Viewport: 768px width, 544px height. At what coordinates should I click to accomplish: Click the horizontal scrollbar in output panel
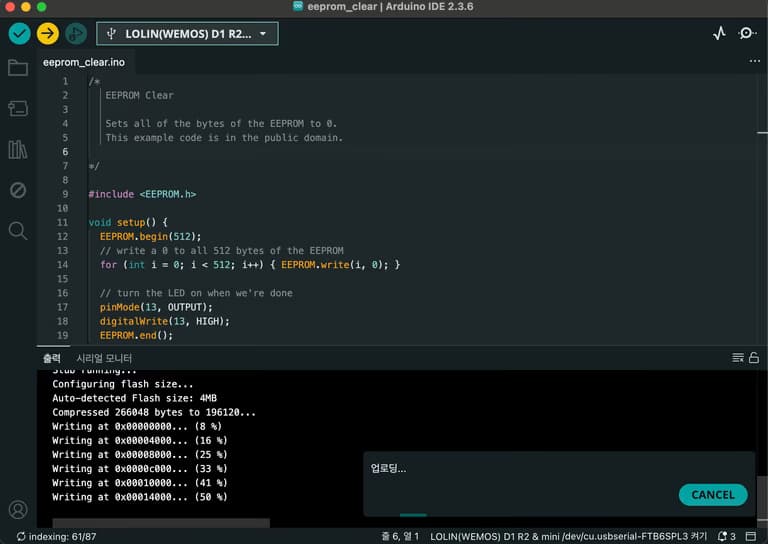click(160, 522)
